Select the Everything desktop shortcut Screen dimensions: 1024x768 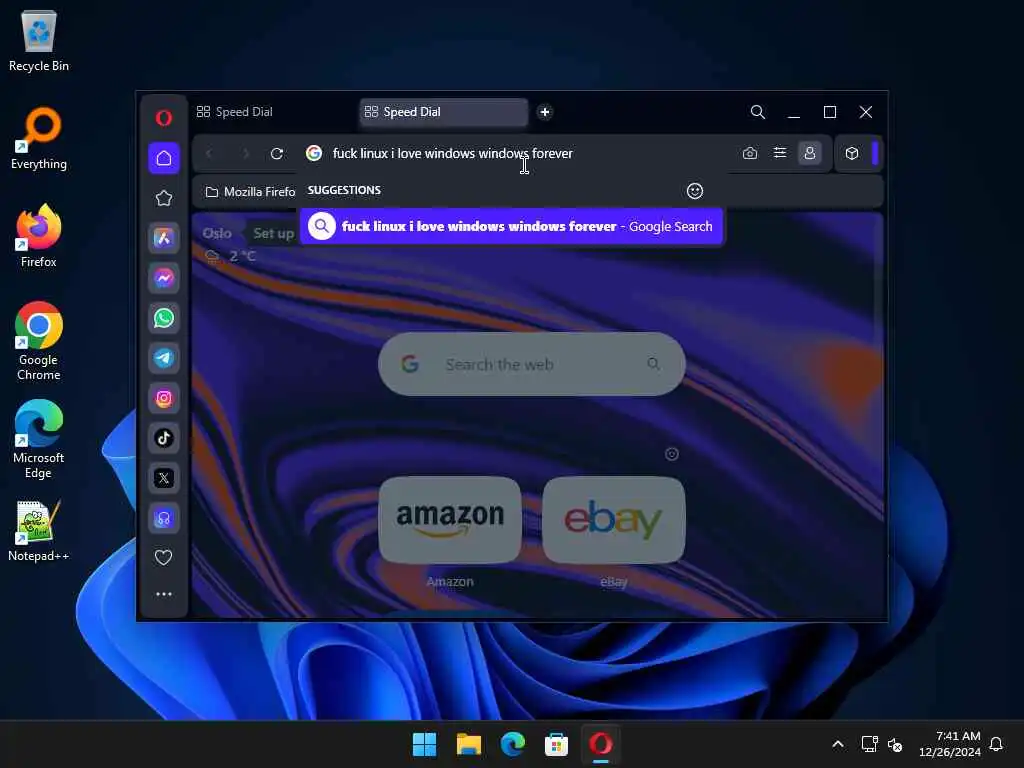39,138
